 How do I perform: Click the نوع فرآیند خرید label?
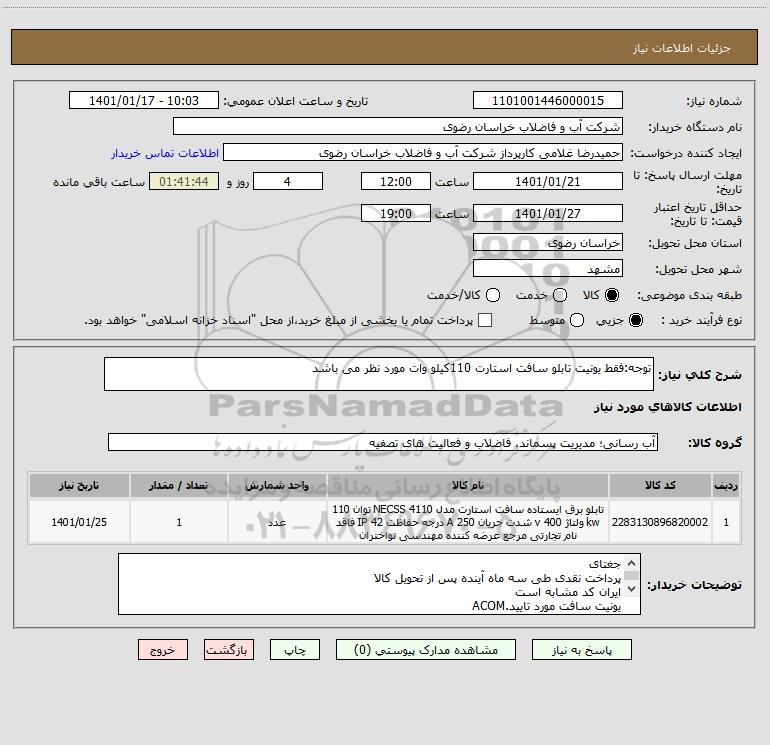pyautogui.click(x=701, y=320)
